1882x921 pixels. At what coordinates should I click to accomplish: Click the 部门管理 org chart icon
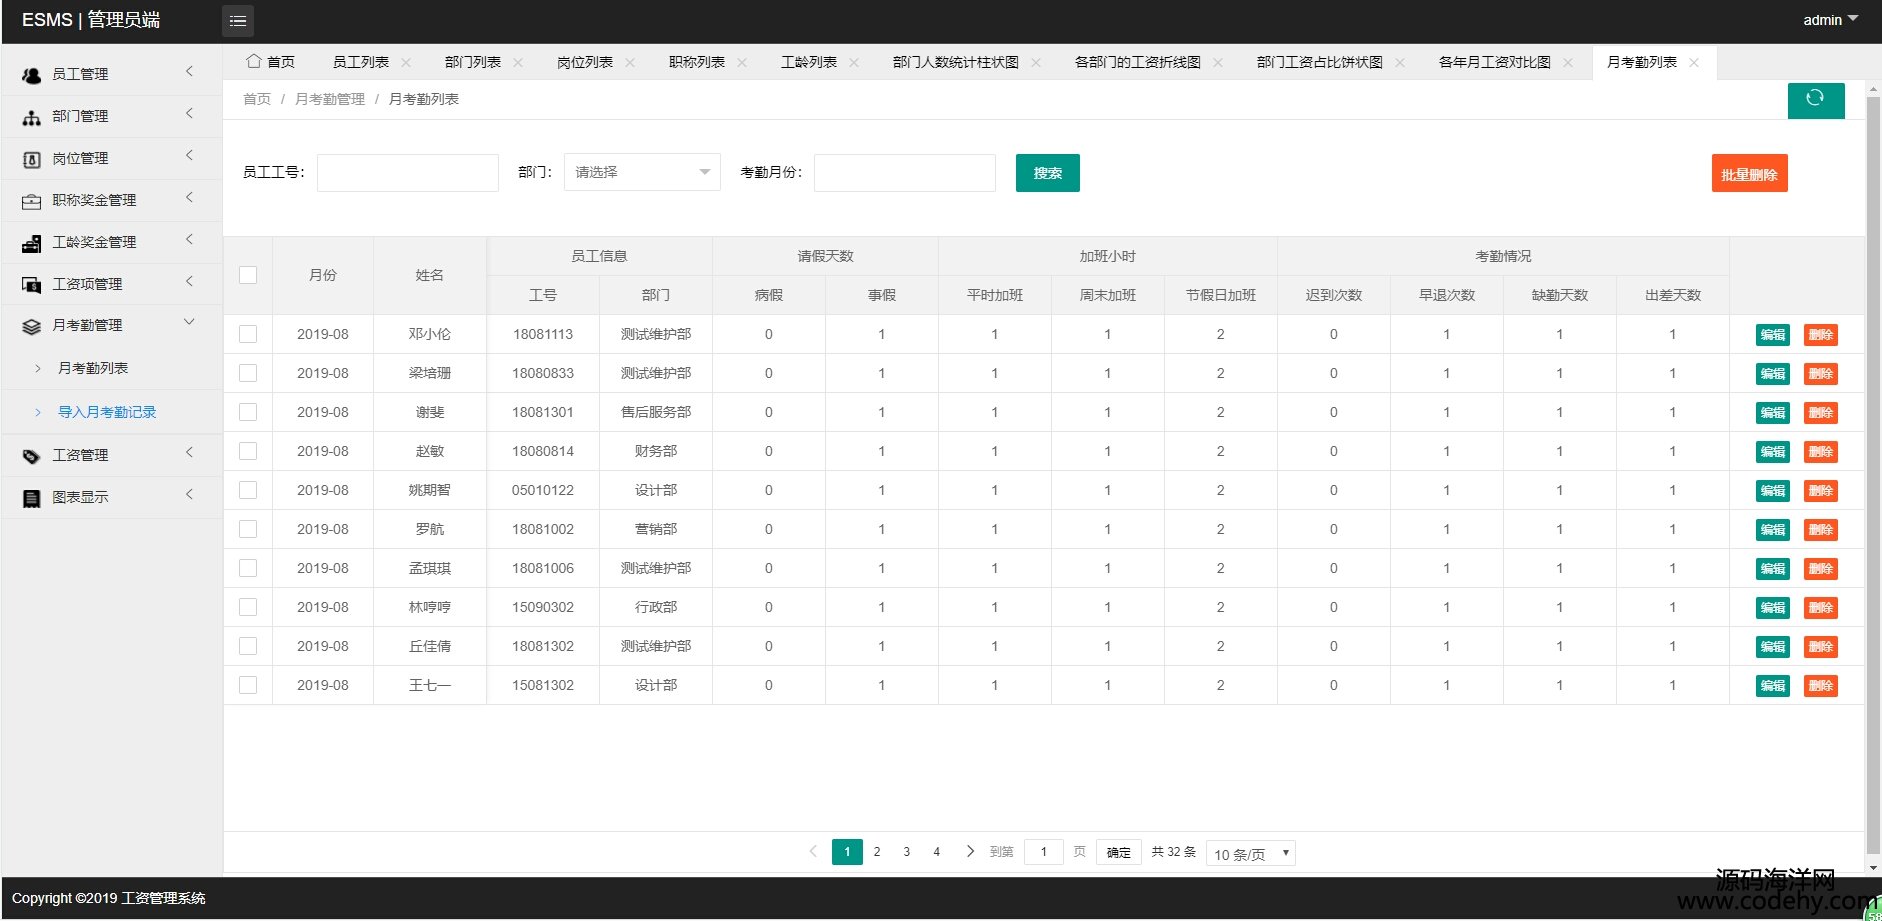click(x=31, y=117)
